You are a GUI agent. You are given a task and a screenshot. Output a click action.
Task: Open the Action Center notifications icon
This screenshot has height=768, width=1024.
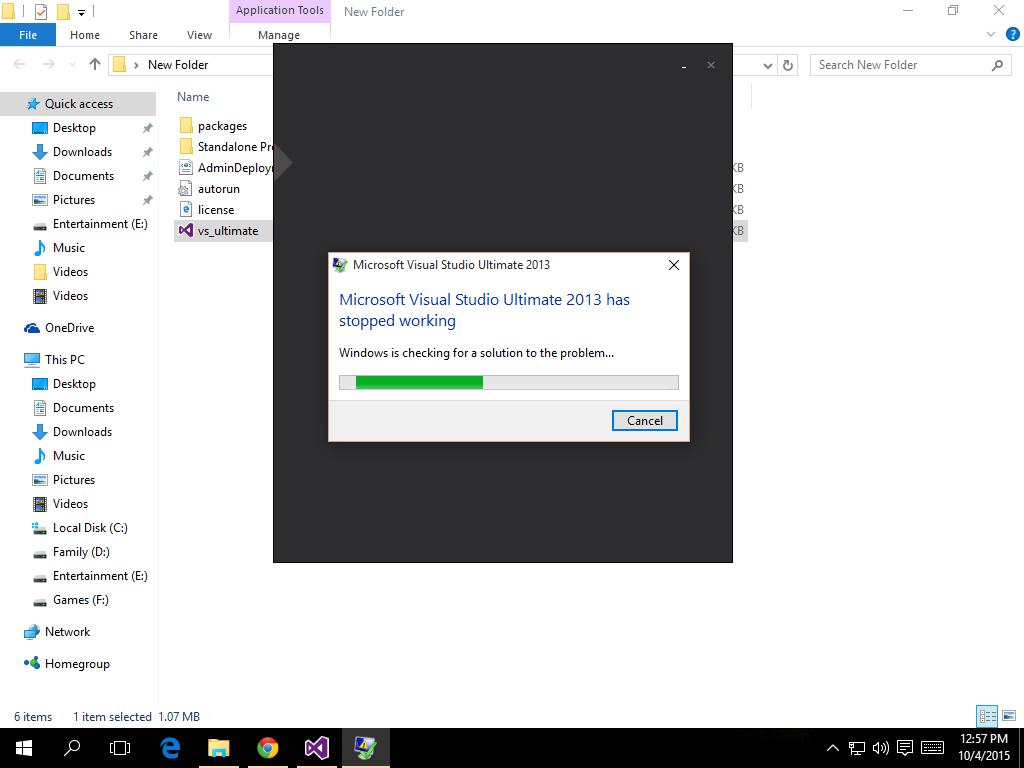click(904, 748)
